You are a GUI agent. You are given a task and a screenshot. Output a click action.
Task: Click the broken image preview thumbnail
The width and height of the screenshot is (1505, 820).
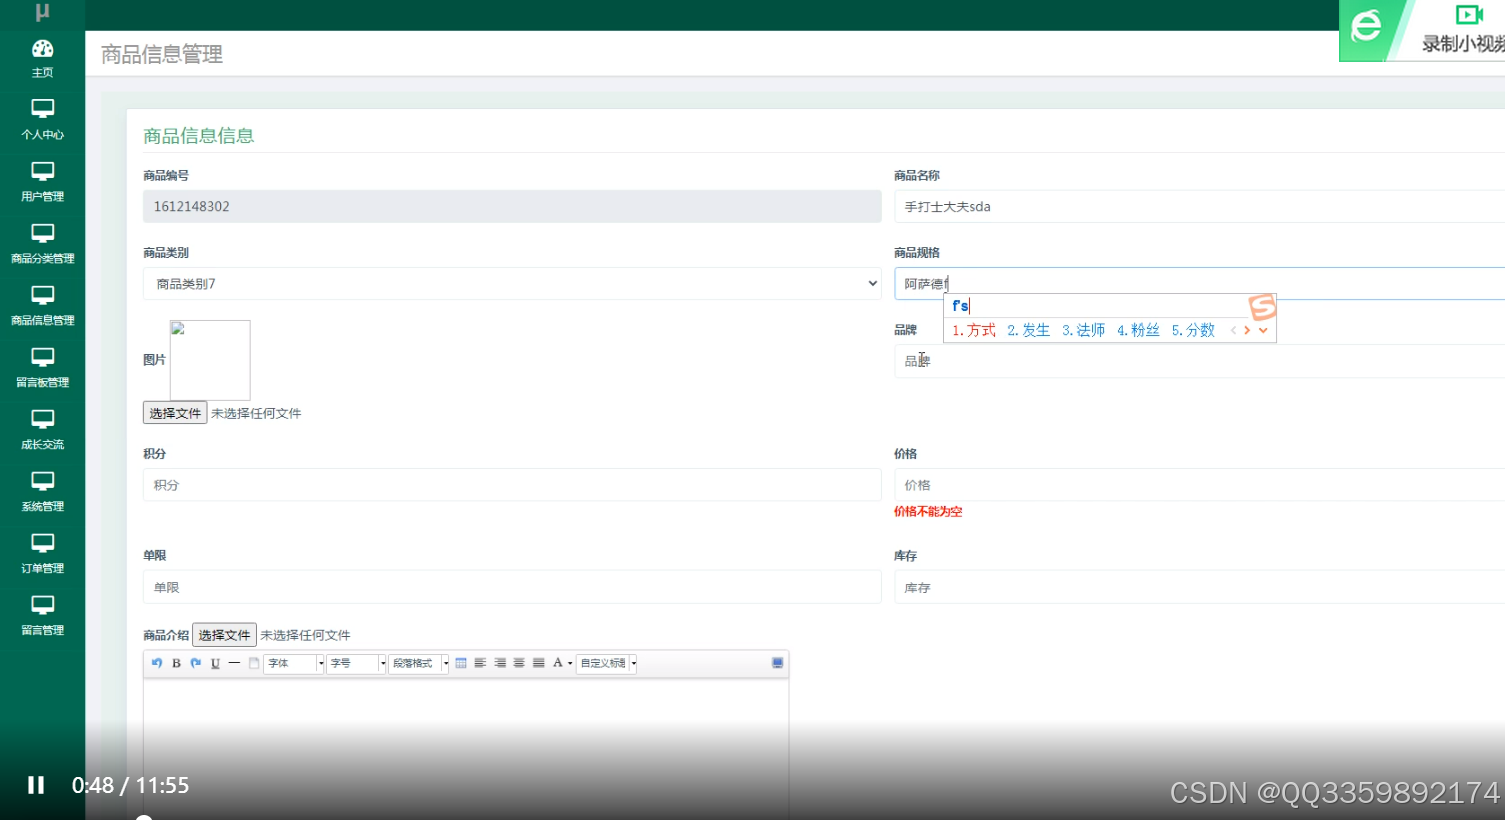(x=210, y=360)
